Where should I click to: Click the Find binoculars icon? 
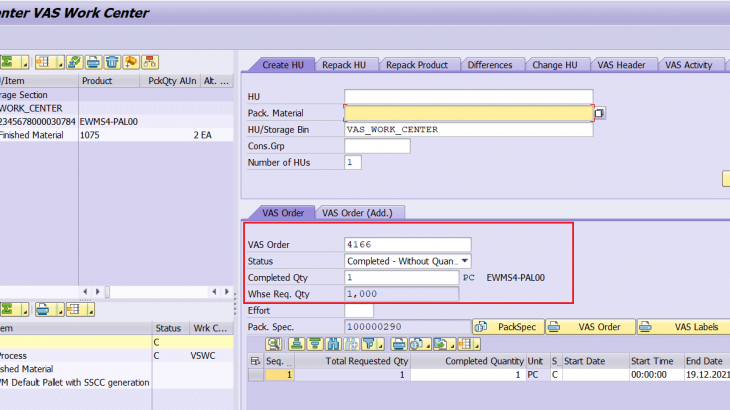(x=333, y=344)
